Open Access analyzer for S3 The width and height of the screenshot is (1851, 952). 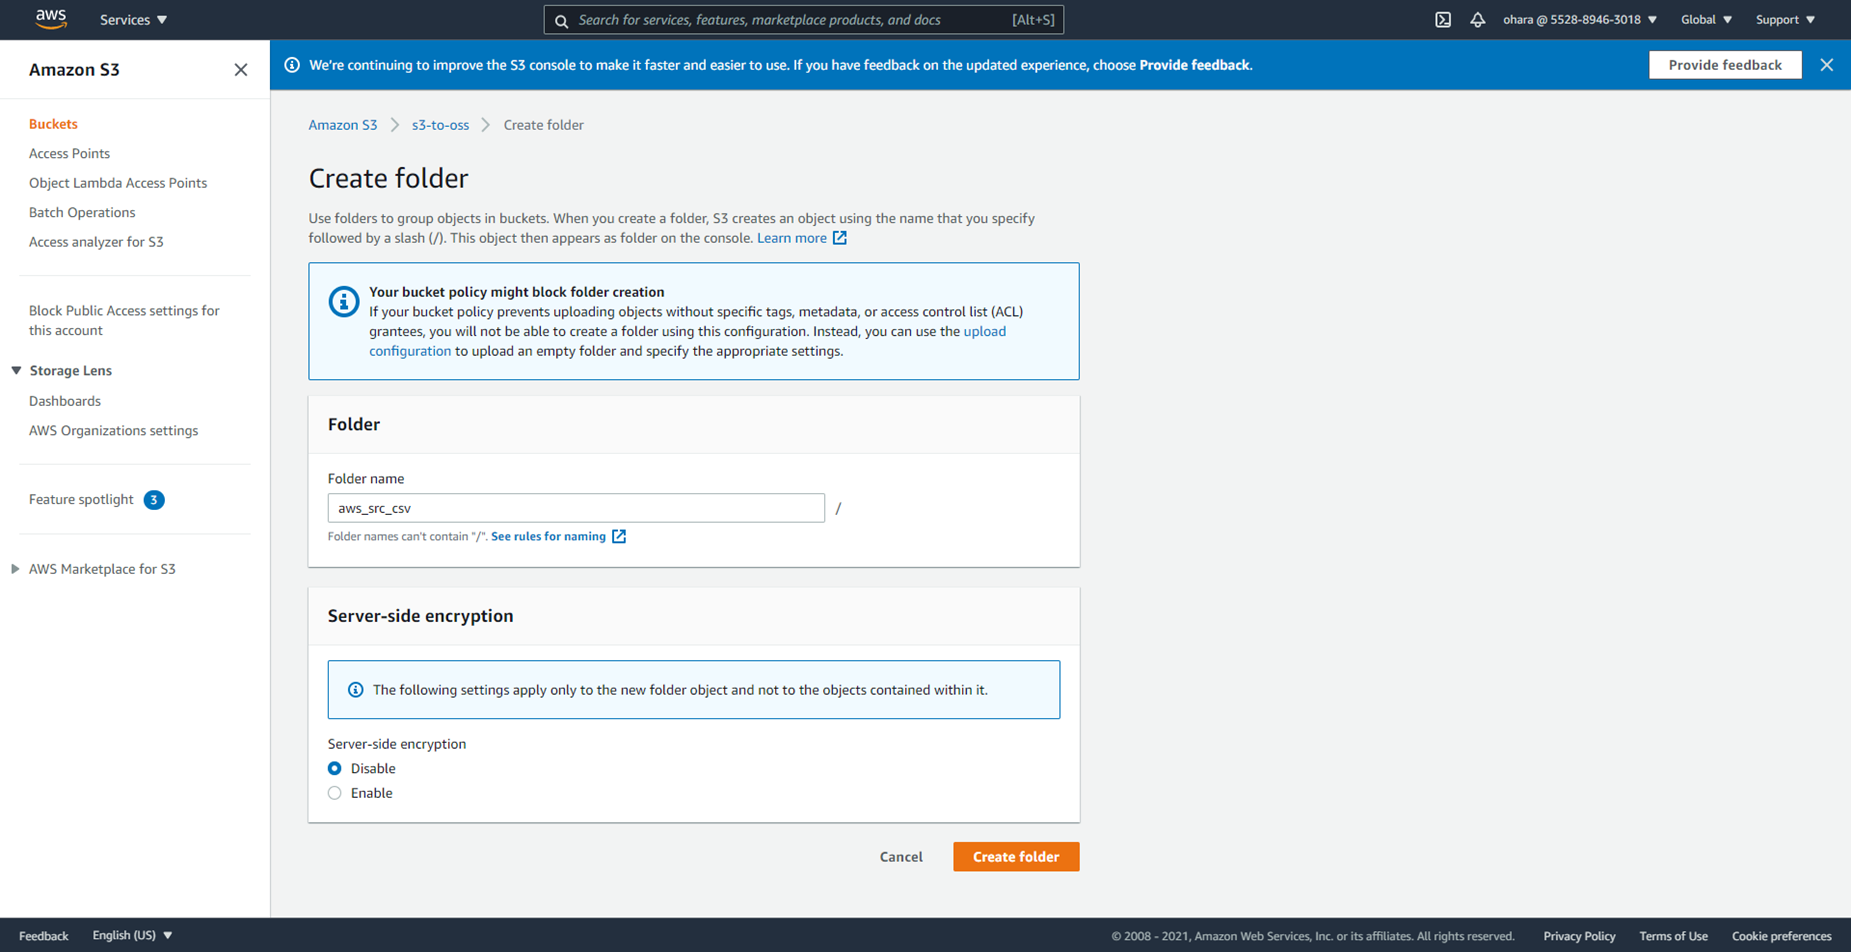pyautogui.click(x=96, y=242)
